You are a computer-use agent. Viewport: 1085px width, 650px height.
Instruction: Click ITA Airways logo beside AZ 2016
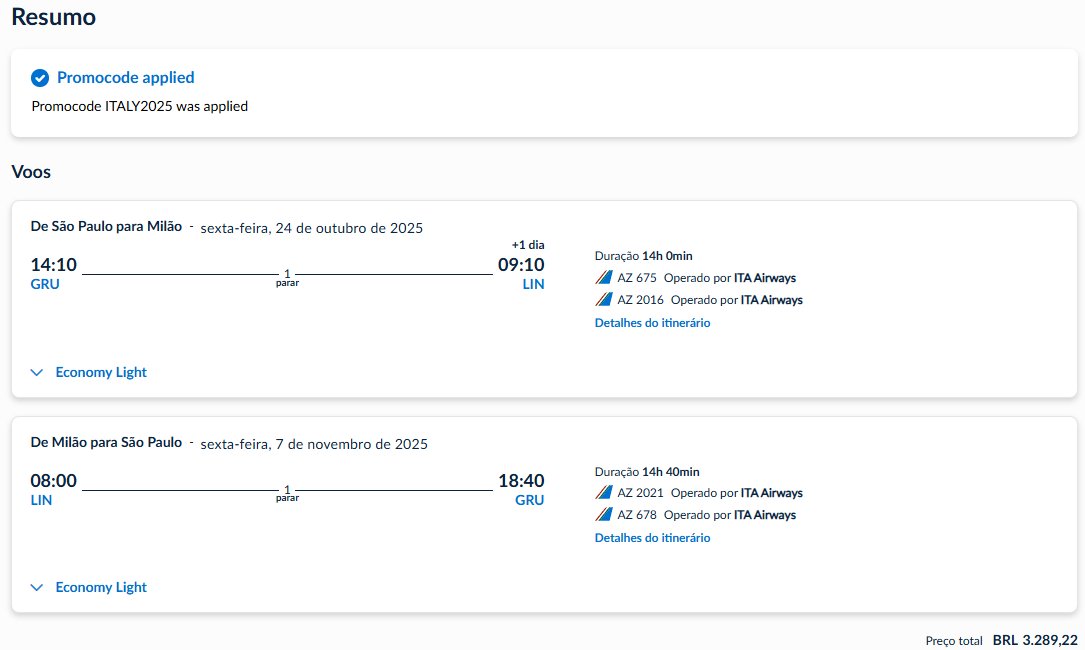tap(604, 300)
